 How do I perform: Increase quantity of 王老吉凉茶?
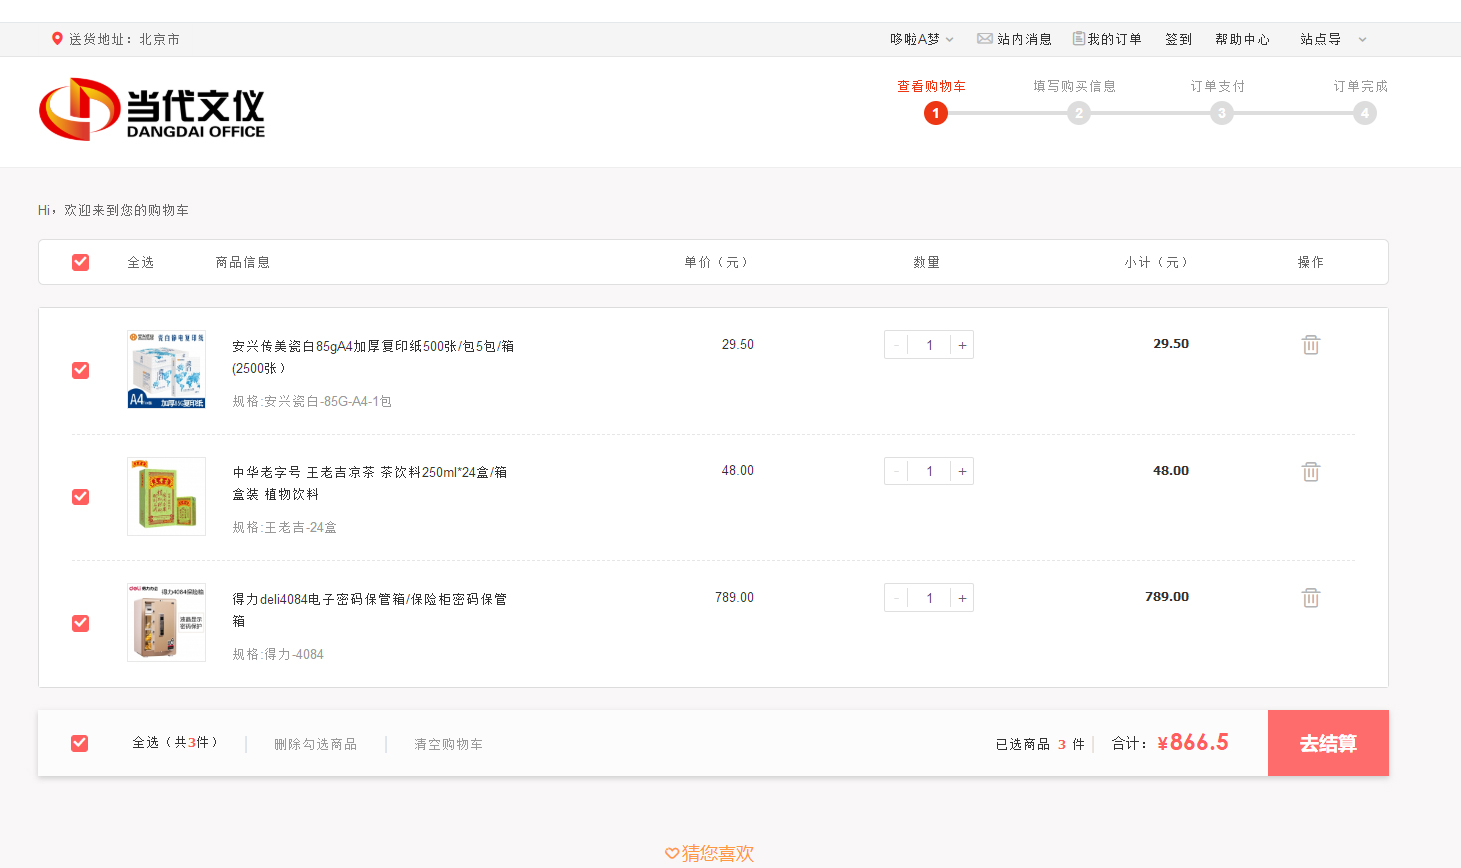click(x=962, y=471)
